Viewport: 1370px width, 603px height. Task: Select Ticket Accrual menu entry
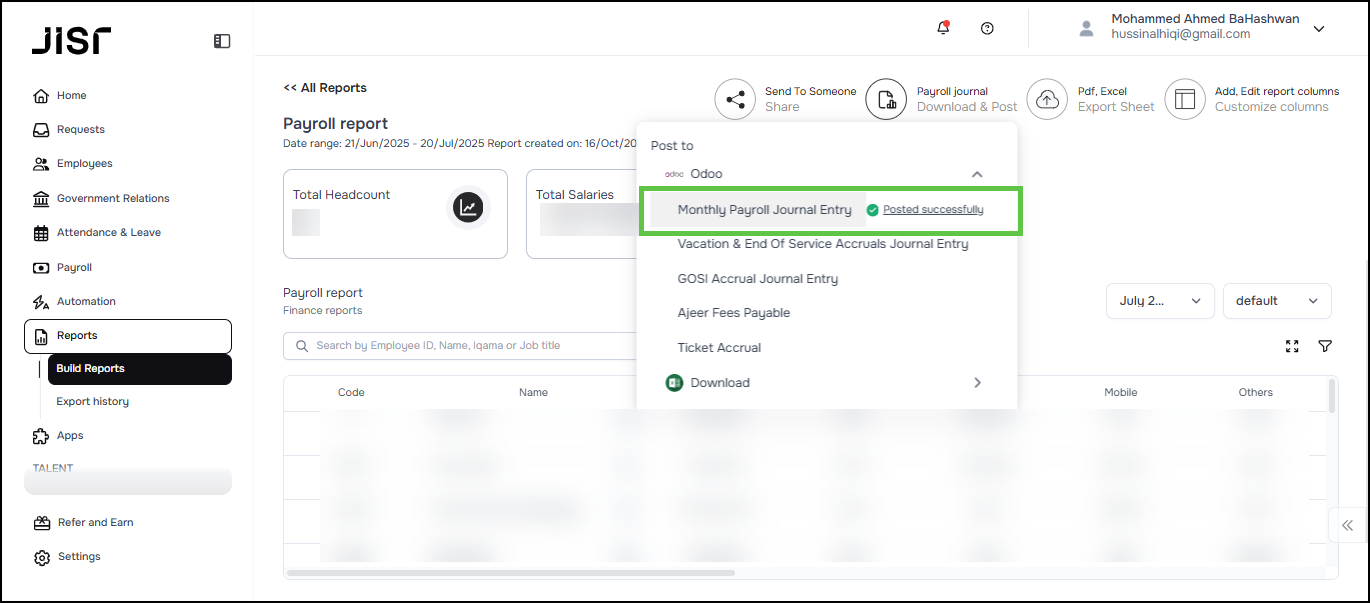[x=719, y=348]
